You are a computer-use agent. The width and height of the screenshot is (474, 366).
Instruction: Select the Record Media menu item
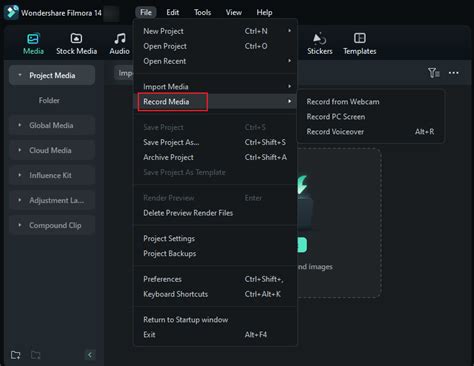[x=215, y=101]
